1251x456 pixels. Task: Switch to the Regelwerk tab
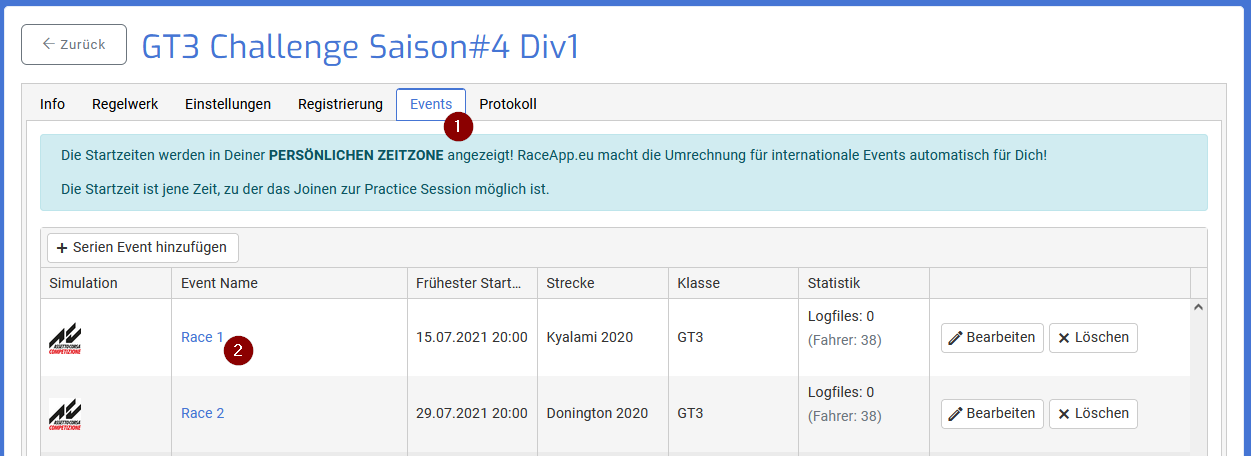point(125,104)
